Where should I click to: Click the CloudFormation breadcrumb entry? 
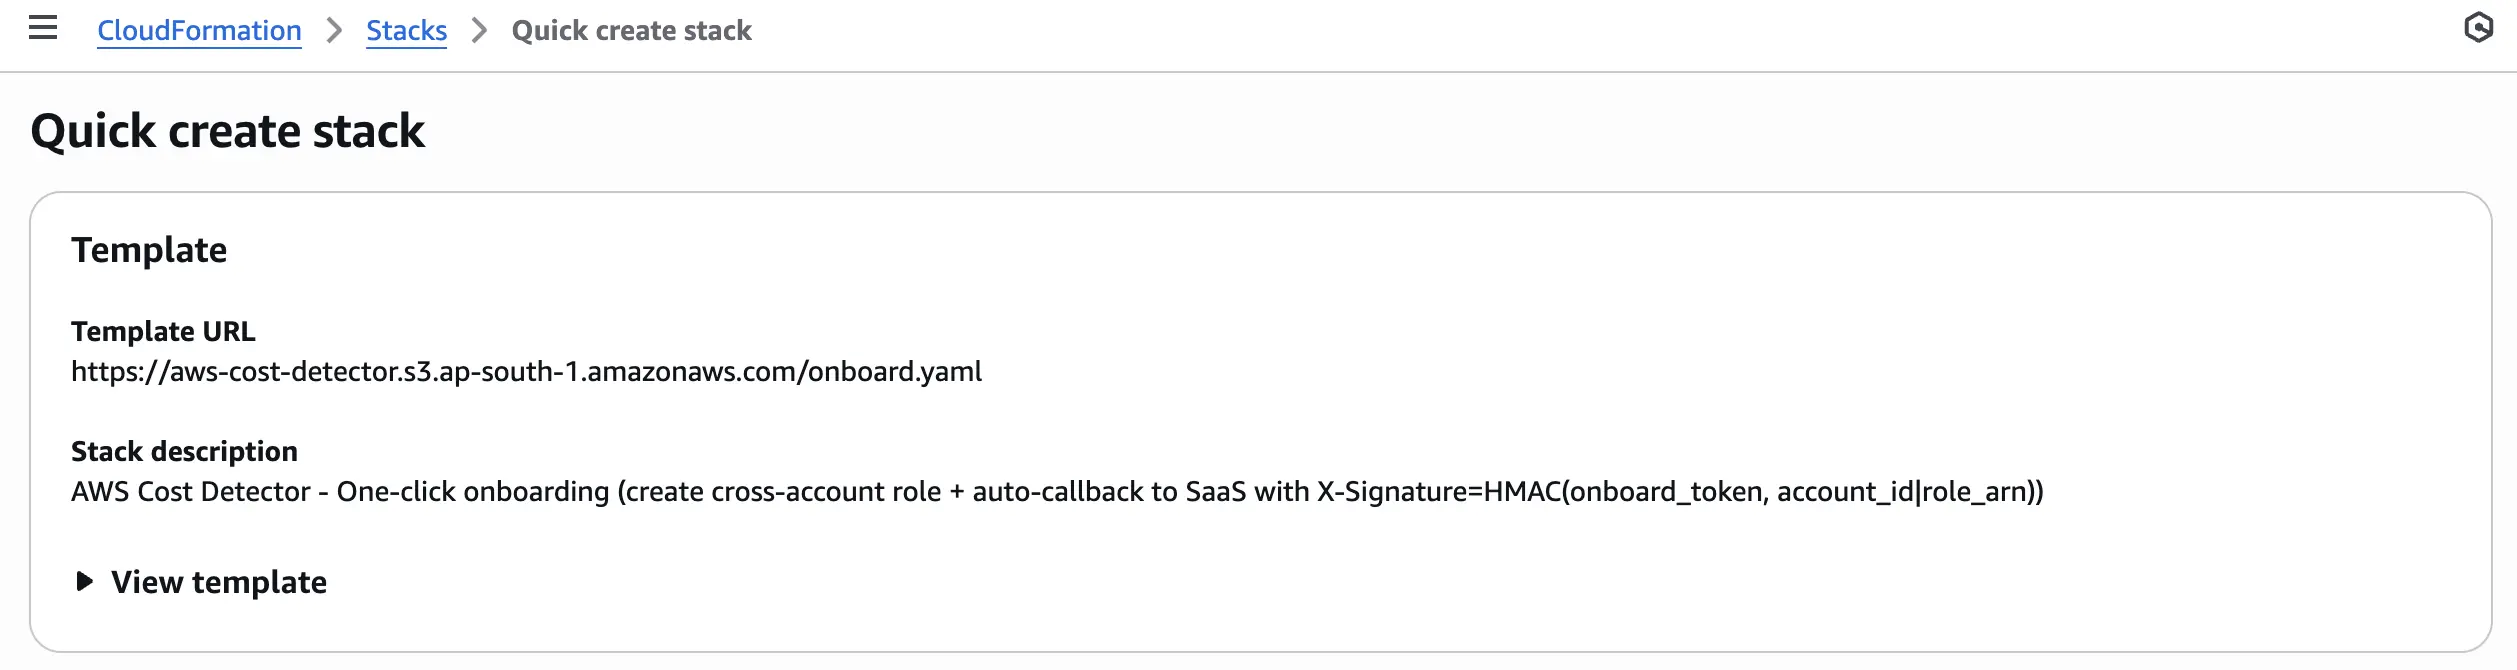click(198, 30)
